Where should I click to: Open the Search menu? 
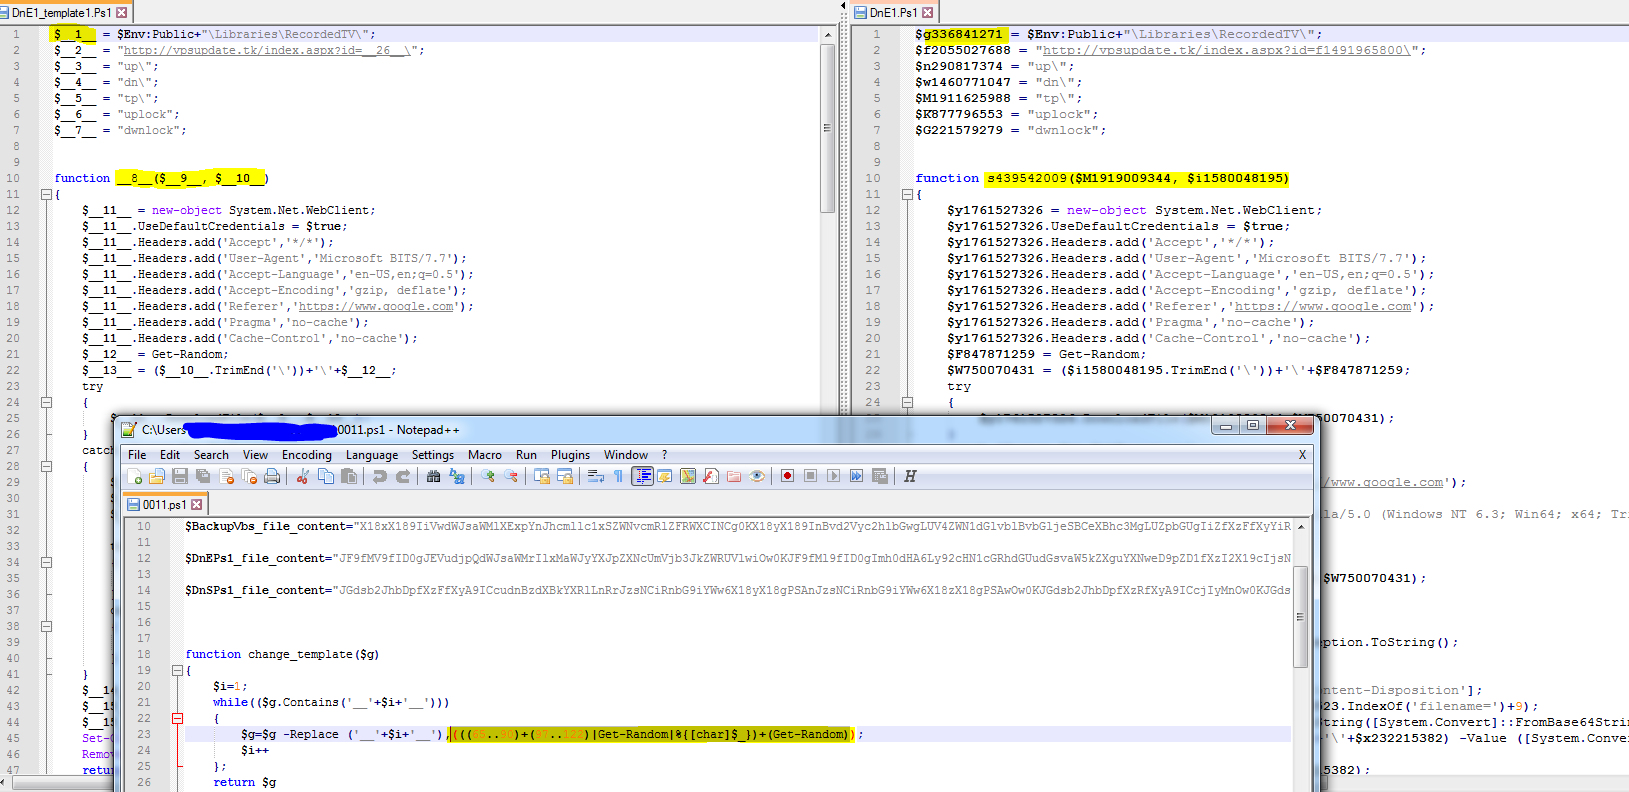211,455
